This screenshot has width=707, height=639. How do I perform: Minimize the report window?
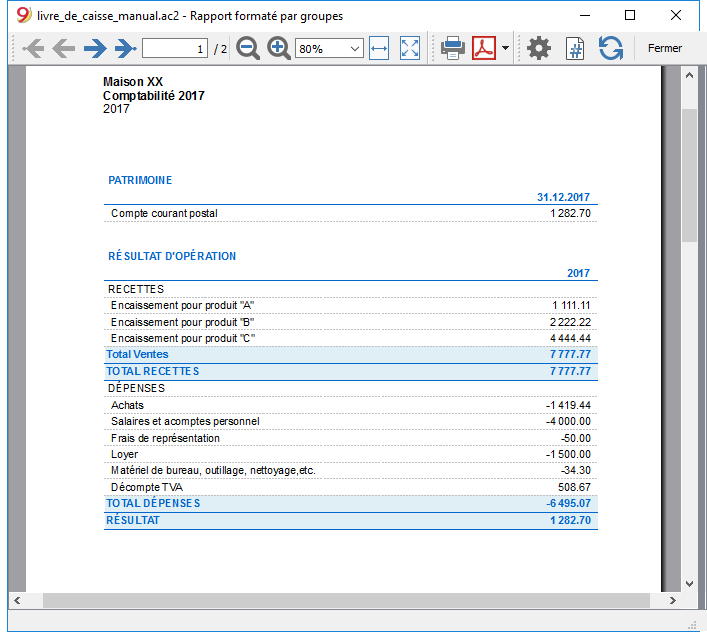click(x=585, y=15)
